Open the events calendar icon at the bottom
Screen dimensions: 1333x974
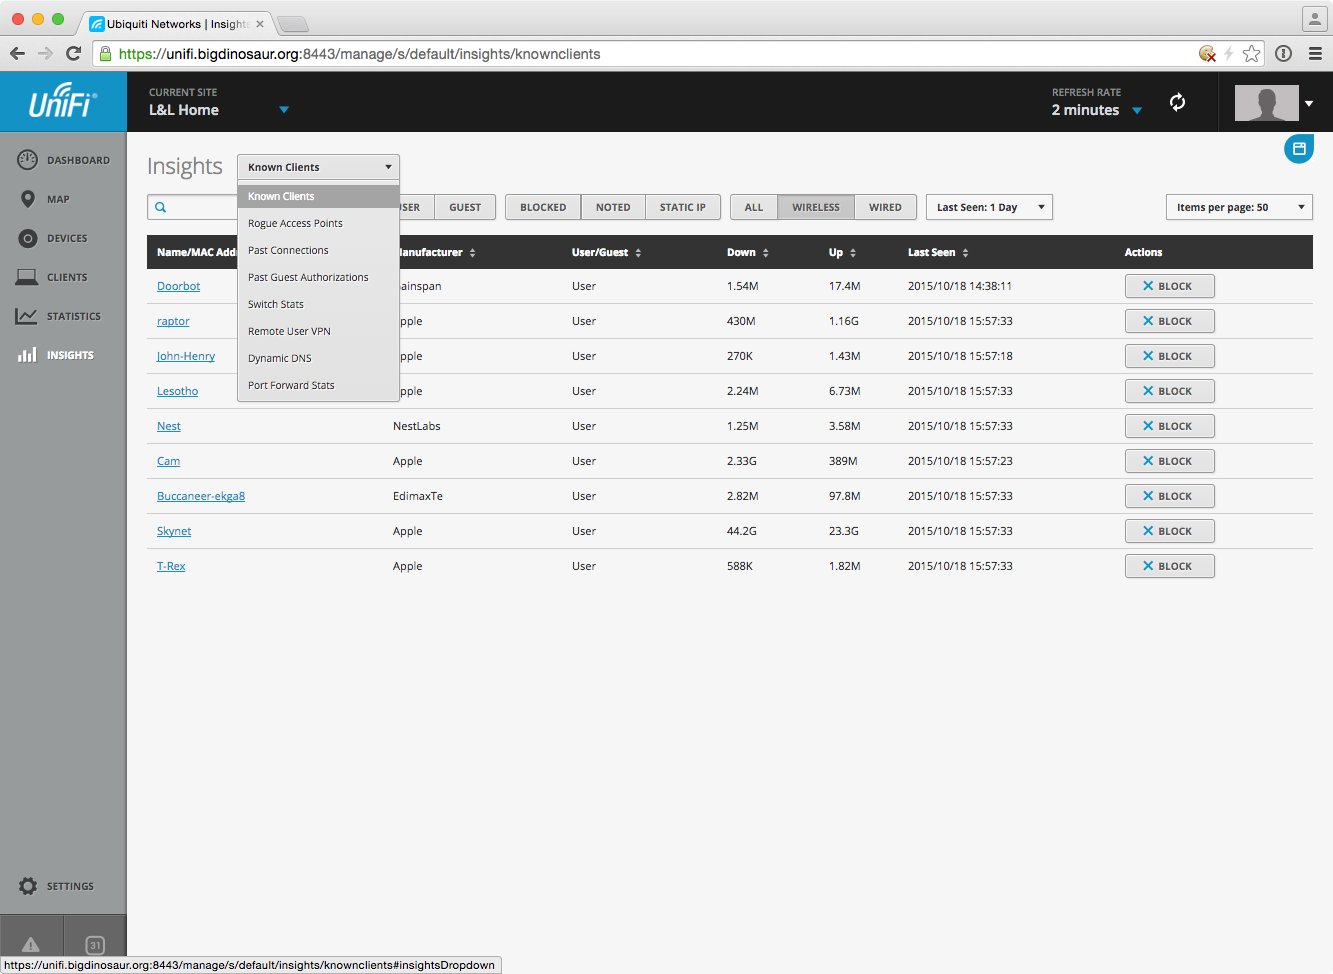95,944
